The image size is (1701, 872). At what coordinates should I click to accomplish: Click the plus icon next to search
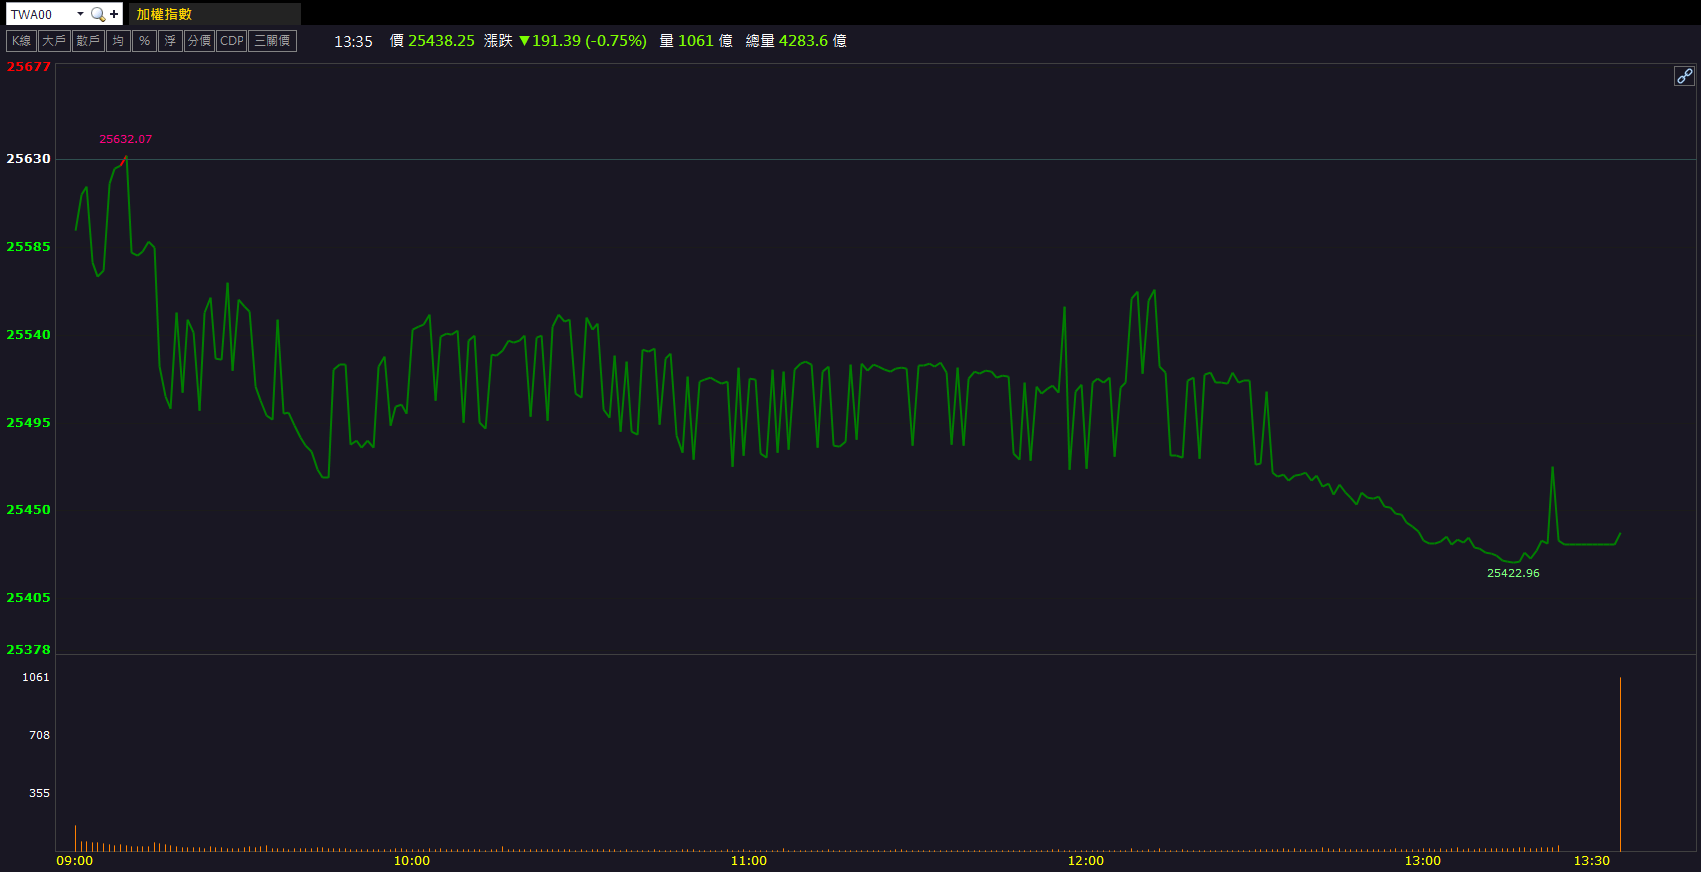[114, 14]
